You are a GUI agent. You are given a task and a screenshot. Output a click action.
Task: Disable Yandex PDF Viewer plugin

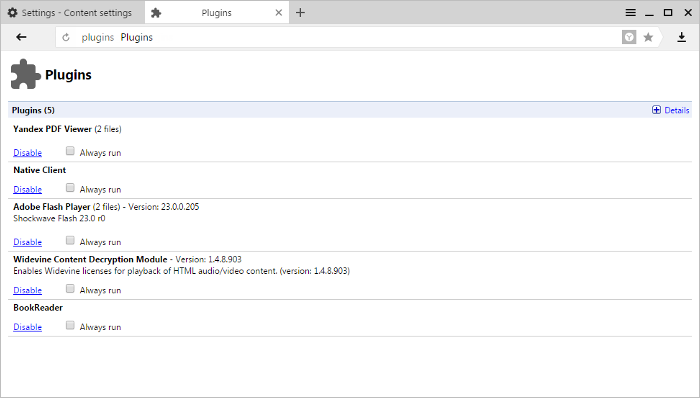pyautogui.click(x=28, y=153)
